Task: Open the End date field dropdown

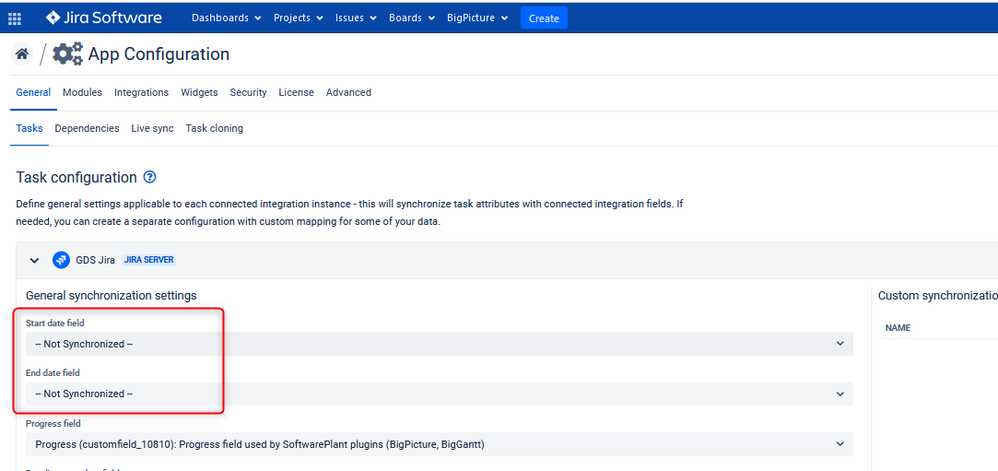Action: pyautogui.click(x=439, y=394)
